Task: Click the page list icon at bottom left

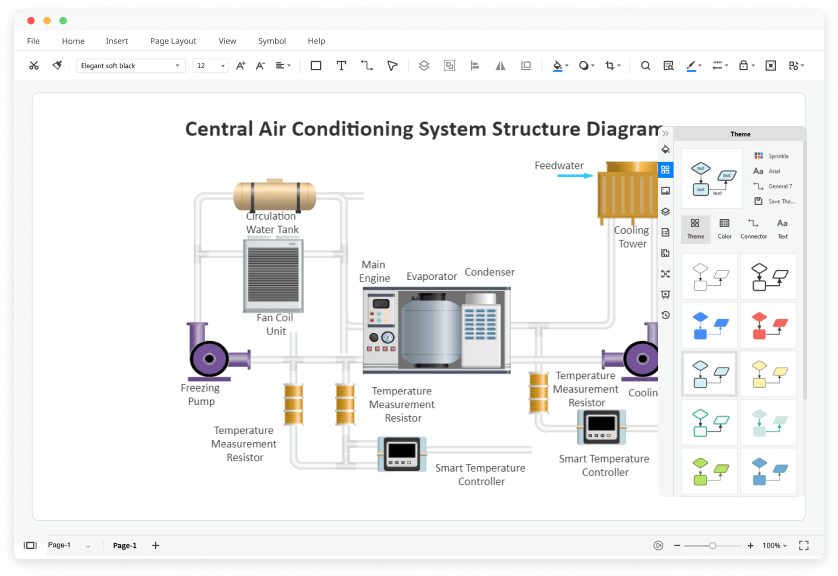Action: point(30,546)
